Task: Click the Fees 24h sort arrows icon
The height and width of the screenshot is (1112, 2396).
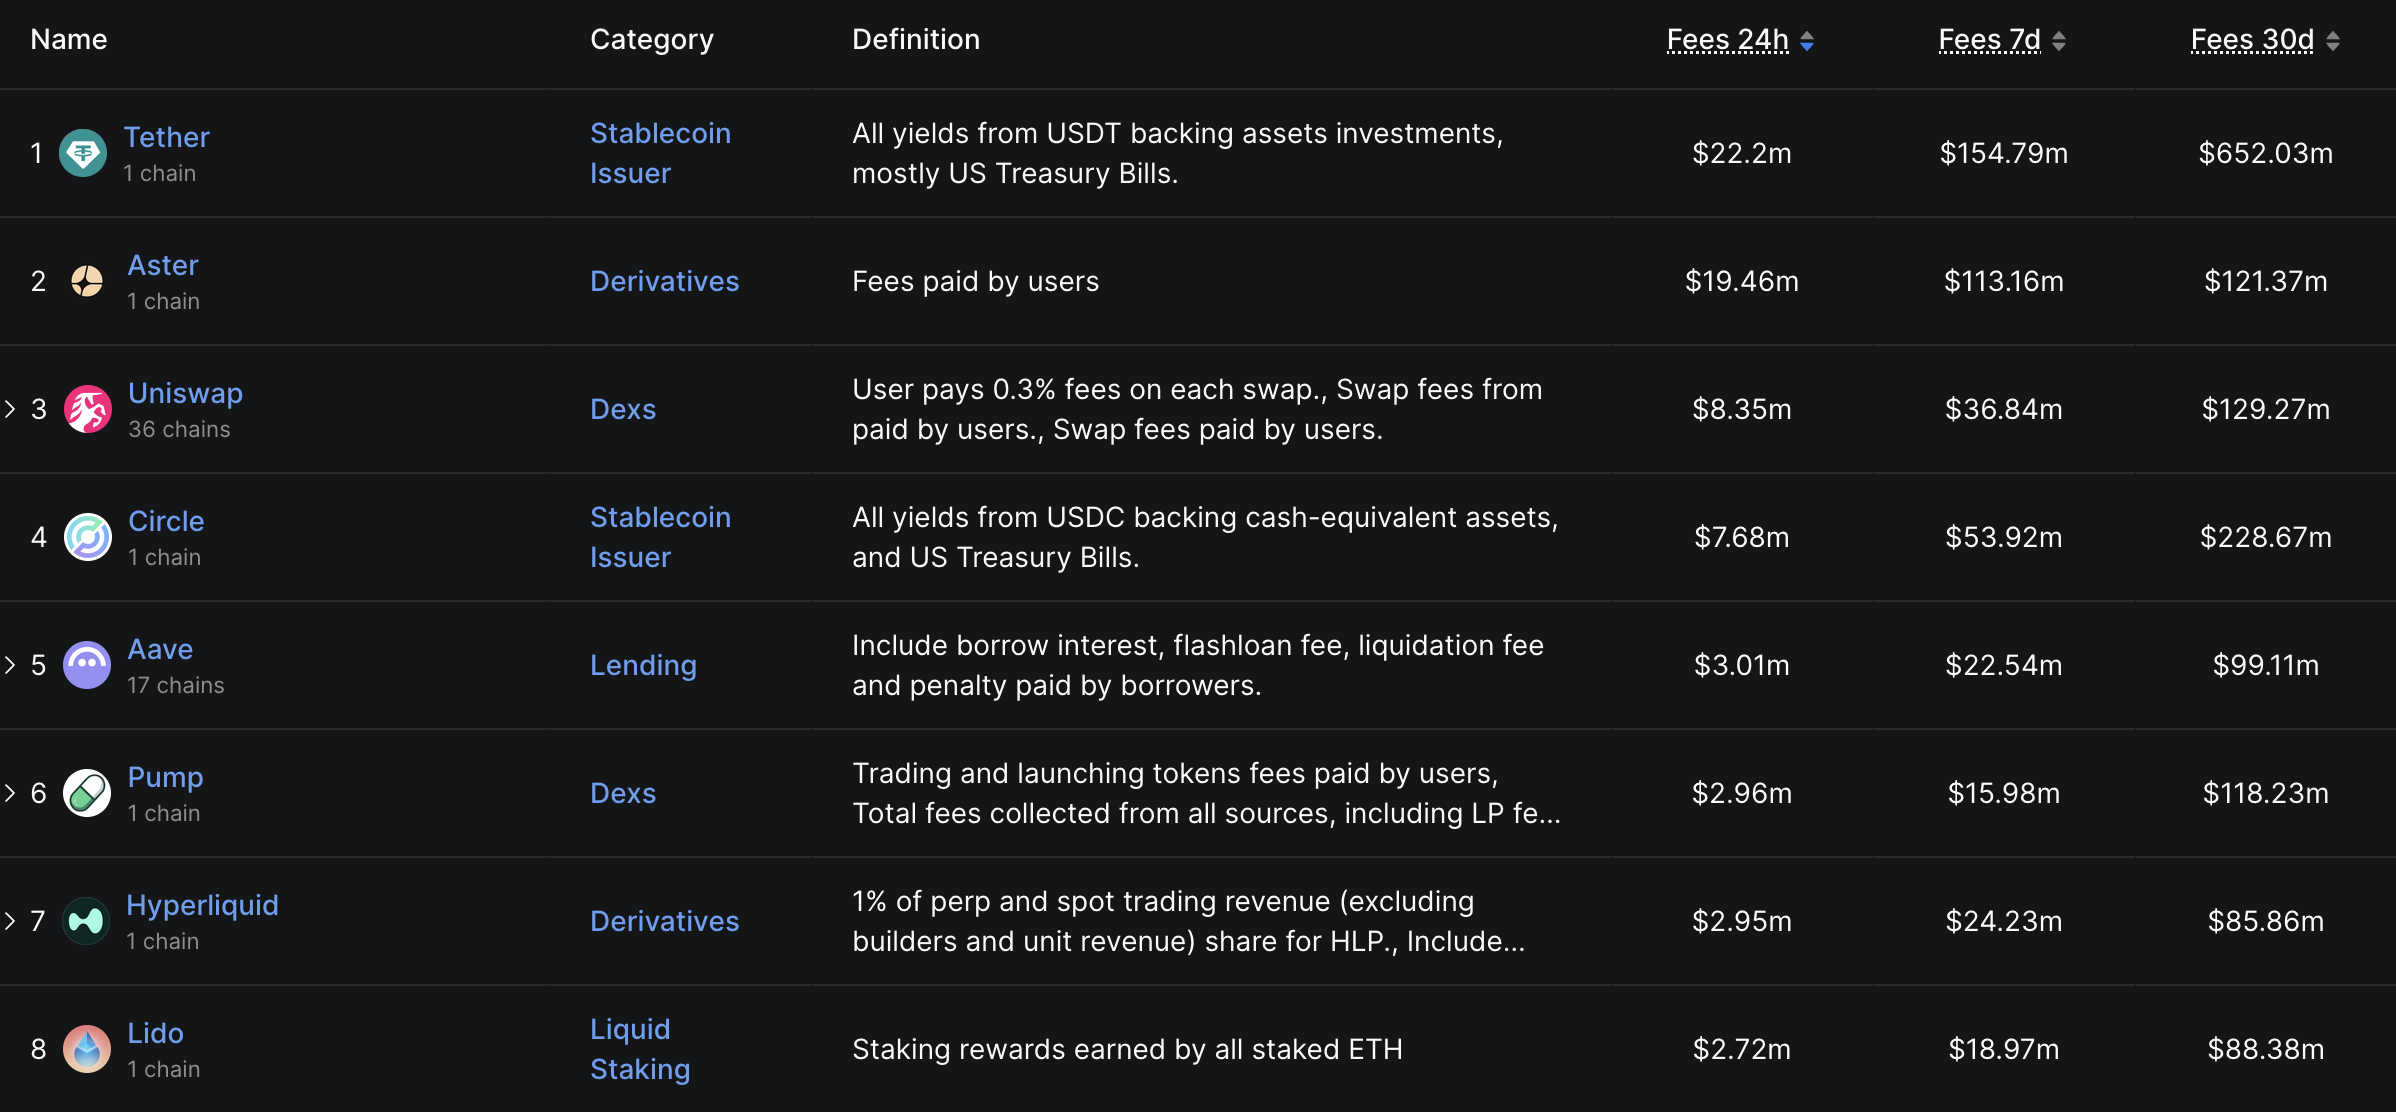Action: (1807, 41)
